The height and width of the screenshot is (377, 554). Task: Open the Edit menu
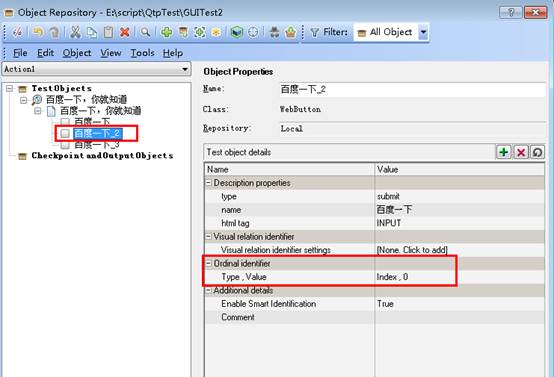coord(45,53)
